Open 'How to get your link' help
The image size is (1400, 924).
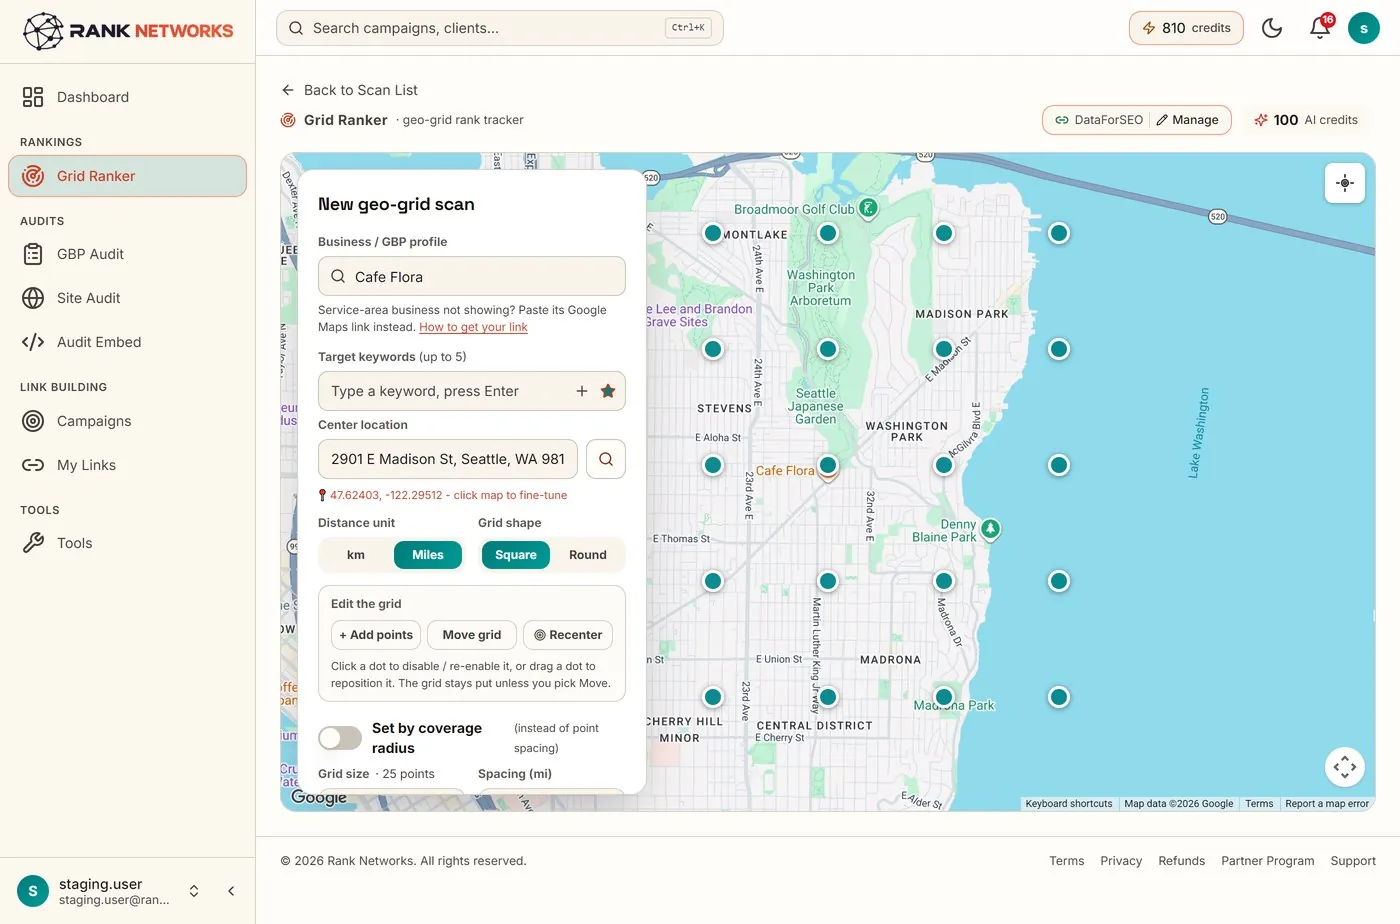[473, 327]
